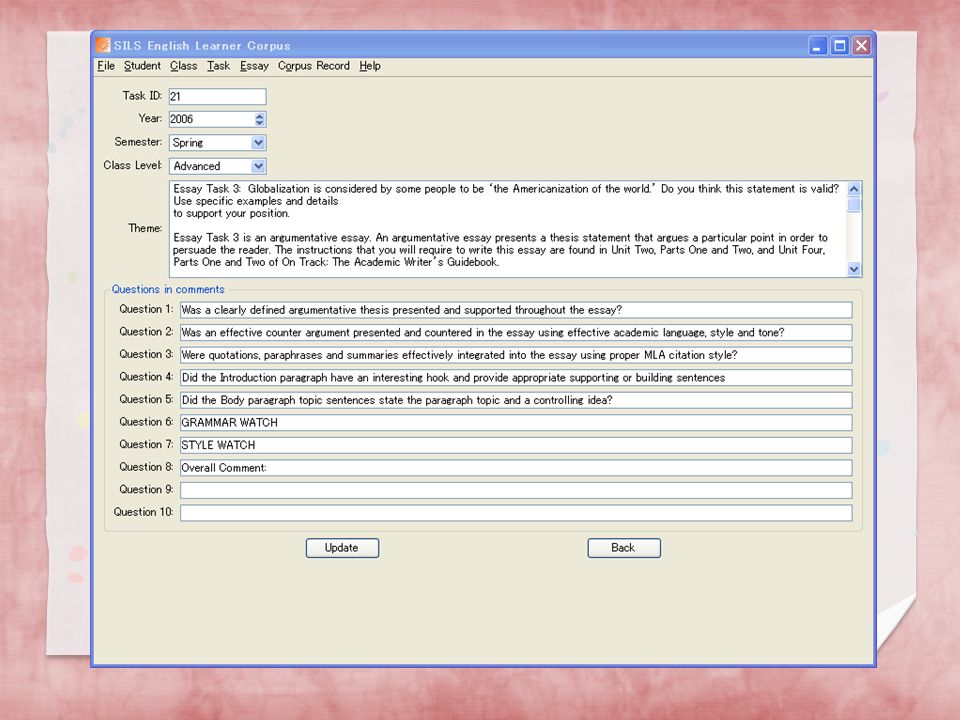Click the 'Semester:' label
960x720 pixels.
(138, 142)
